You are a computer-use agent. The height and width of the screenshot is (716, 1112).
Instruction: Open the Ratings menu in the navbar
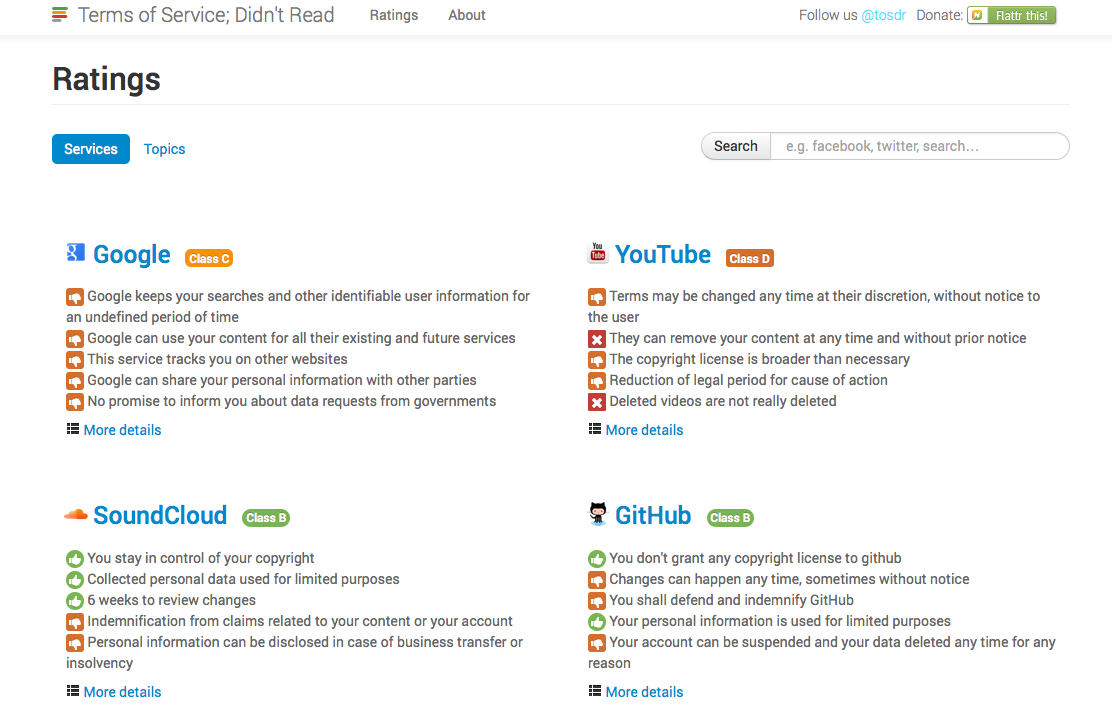(x=394, y=15)
